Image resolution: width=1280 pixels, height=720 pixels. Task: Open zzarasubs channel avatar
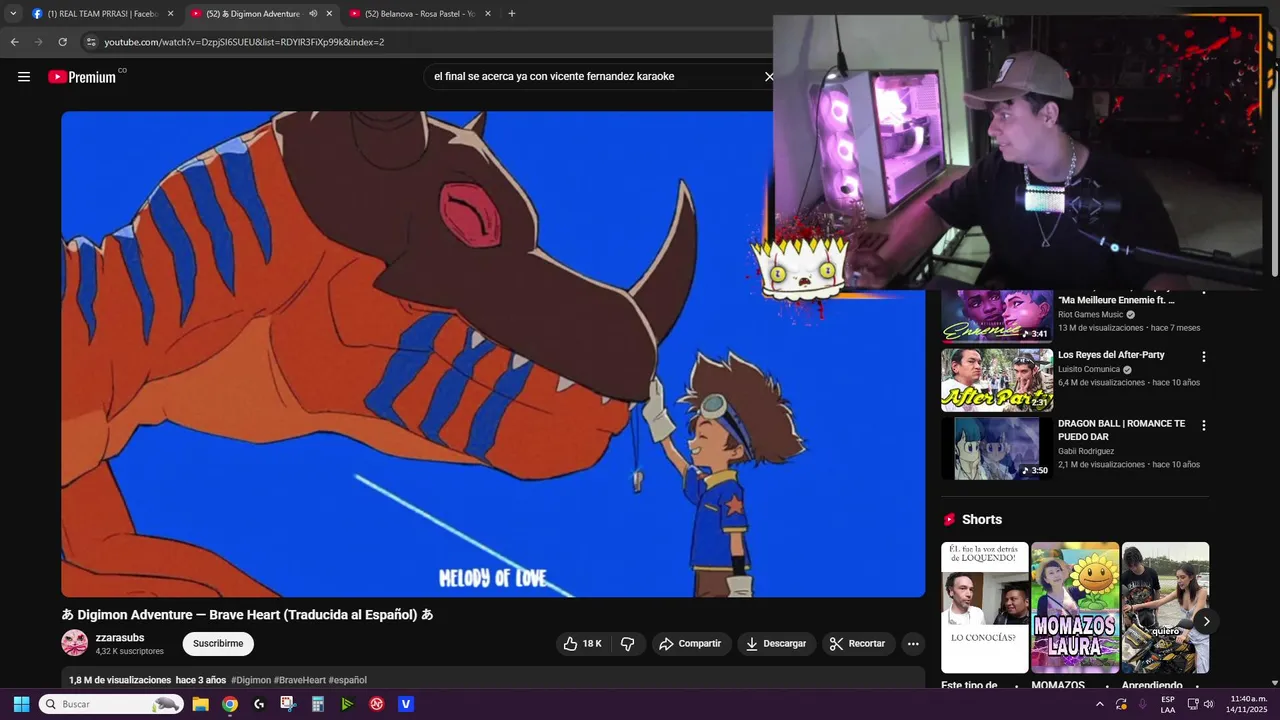point(75,643)
